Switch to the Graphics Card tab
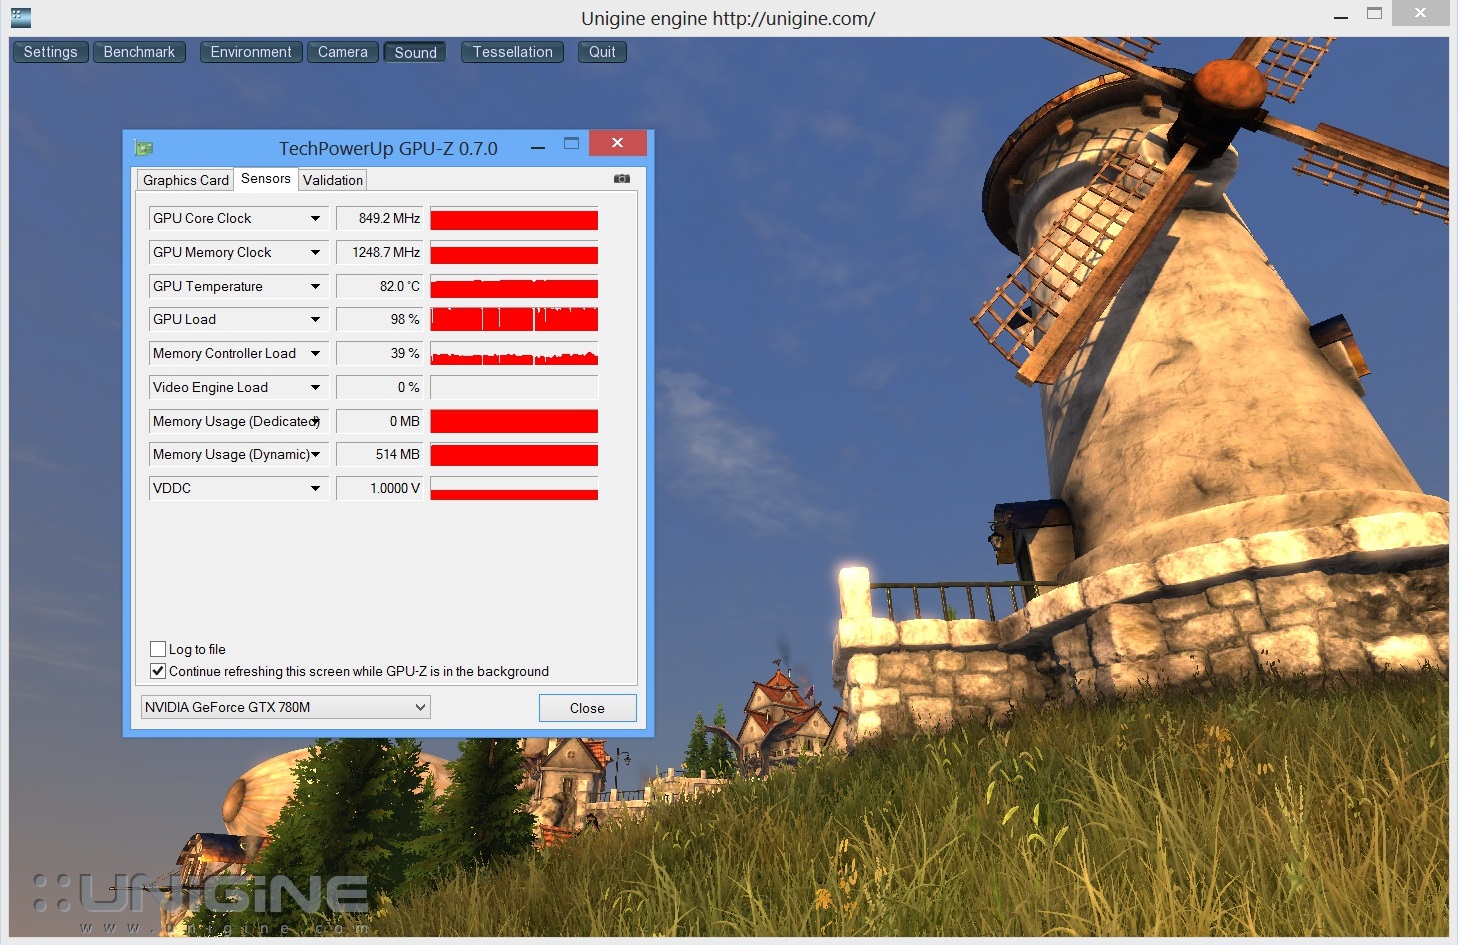The image size is (1458, 945). click(185, 180)
